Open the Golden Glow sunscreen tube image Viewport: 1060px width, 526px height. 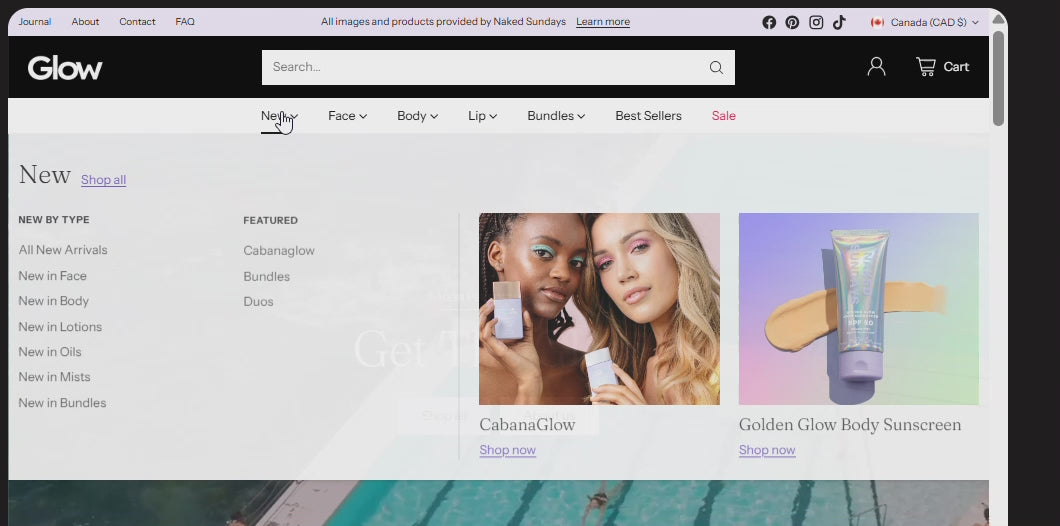coord(859,309)
